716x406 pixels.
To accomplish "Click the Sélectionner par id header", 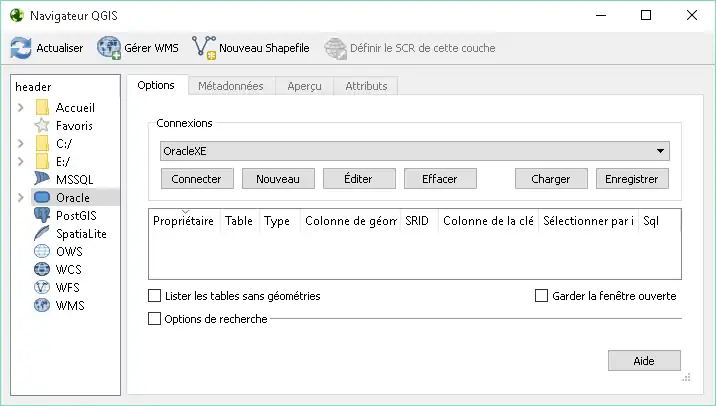I will 589,221.
